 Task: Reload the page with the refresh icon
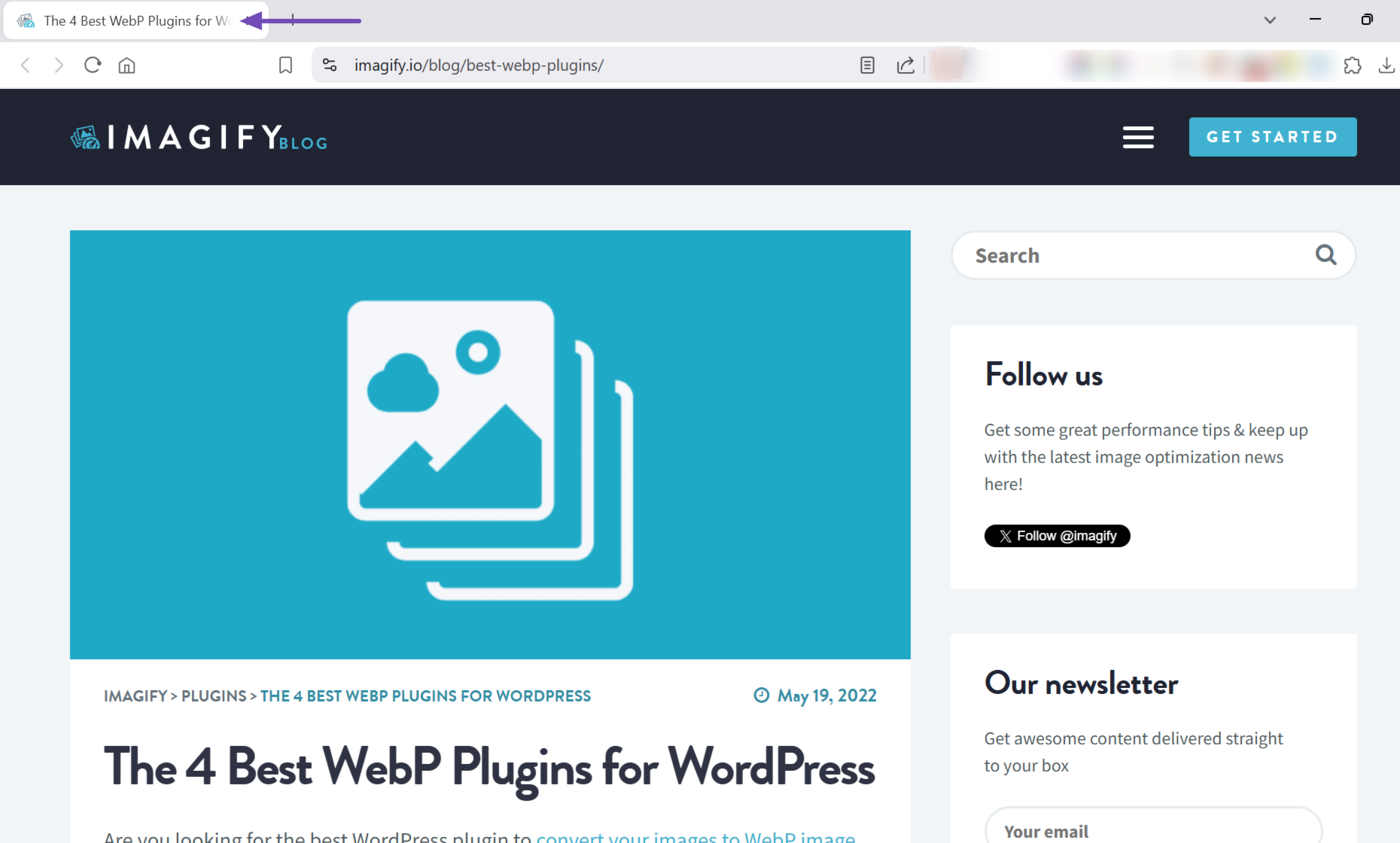point(93,66)
